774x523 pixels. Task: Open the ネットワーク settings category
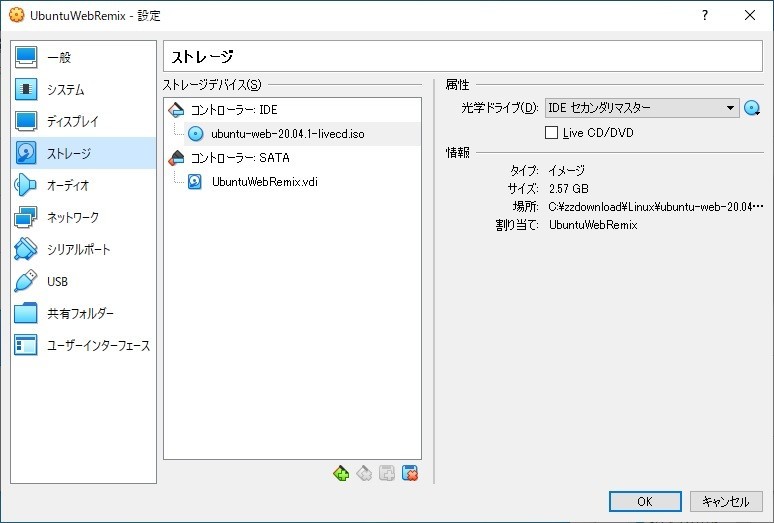coord(83,217)
